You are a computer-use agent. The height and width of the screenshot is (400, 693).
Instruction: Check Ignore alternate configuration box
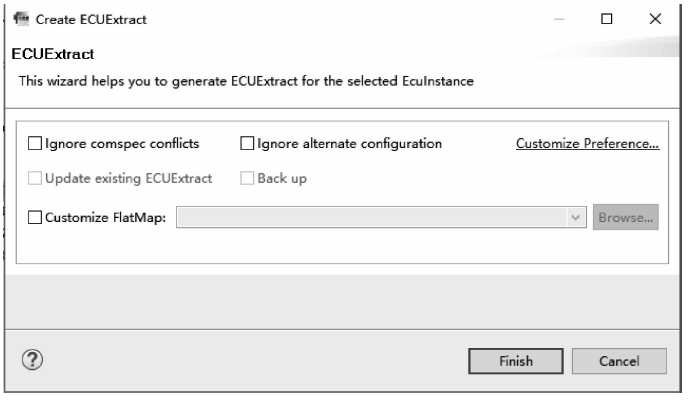pos(248,144)
